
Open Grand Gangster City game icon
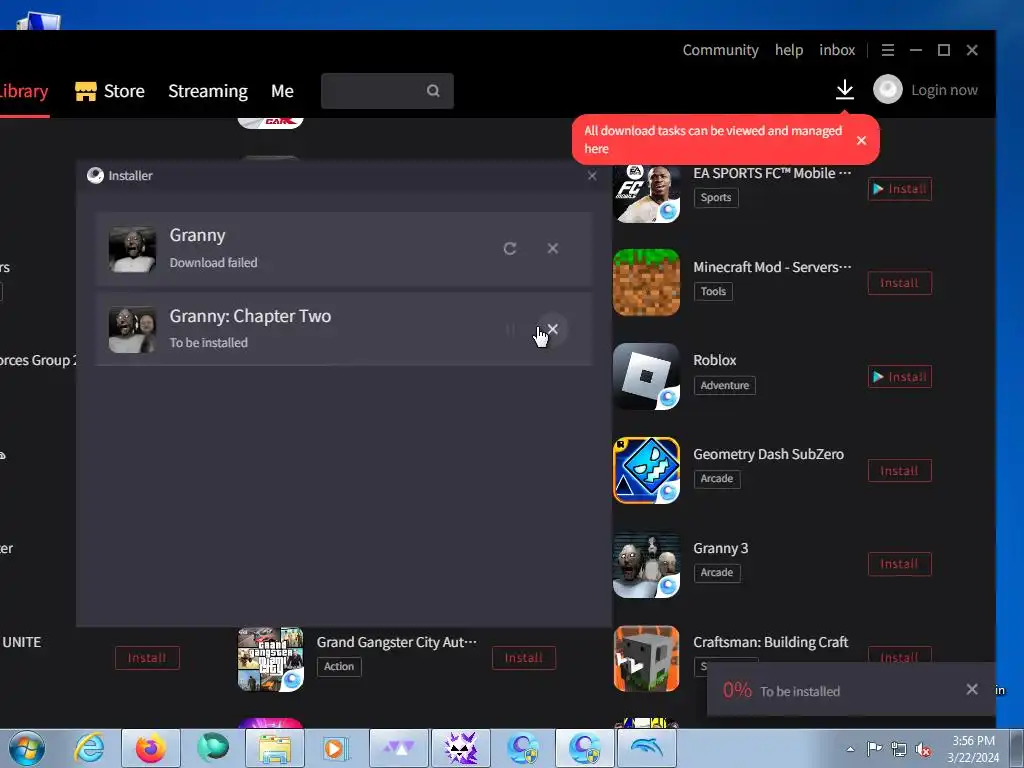pos(270,659)
